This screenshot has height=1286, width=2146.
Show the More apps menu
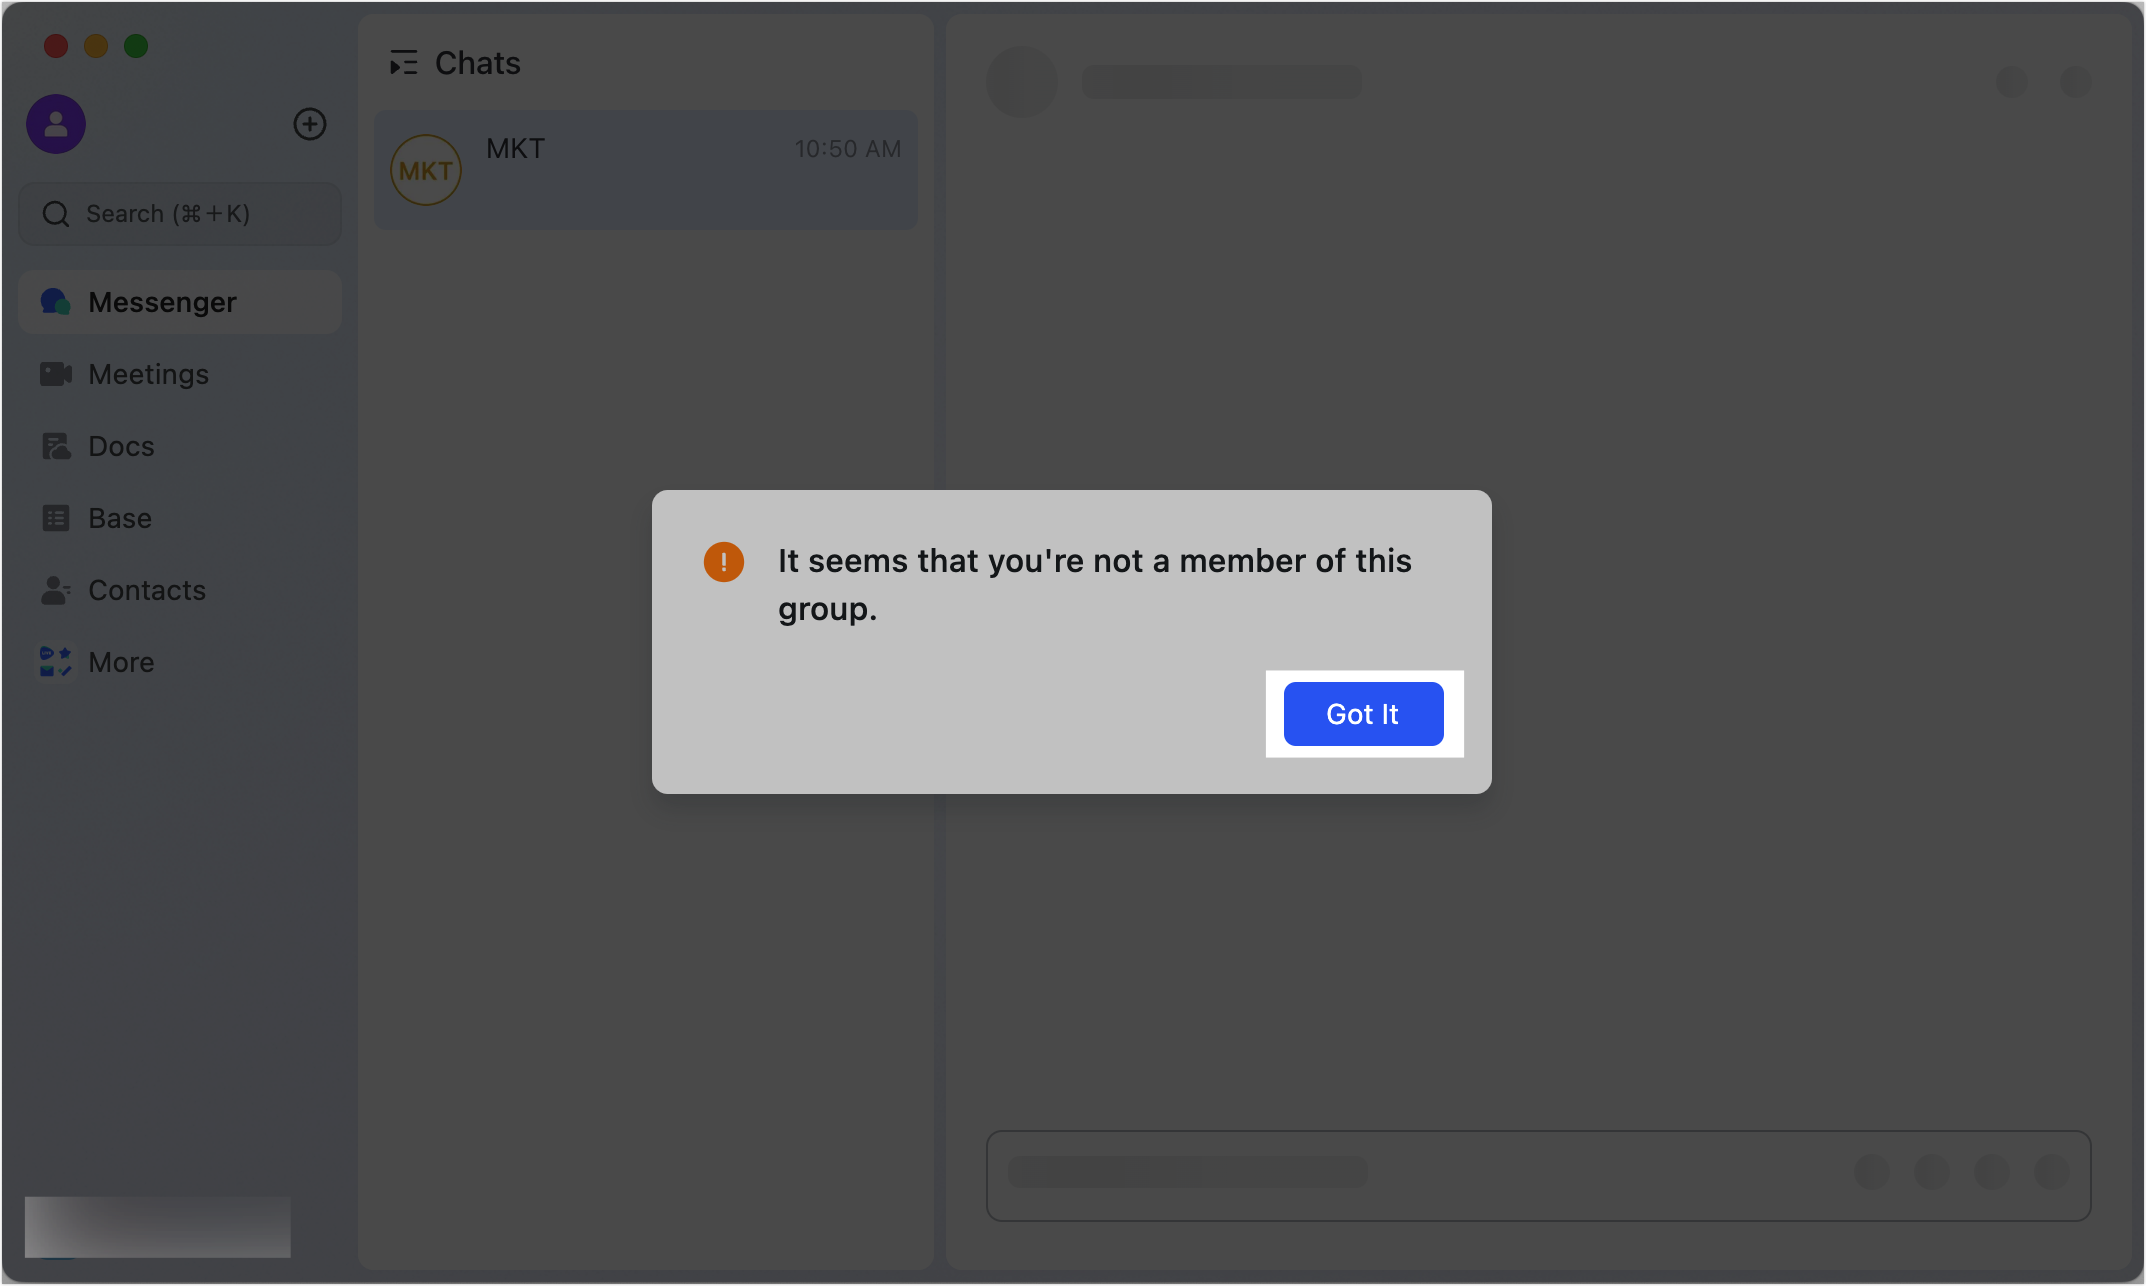pyautogui.click(x=180, y=662)
